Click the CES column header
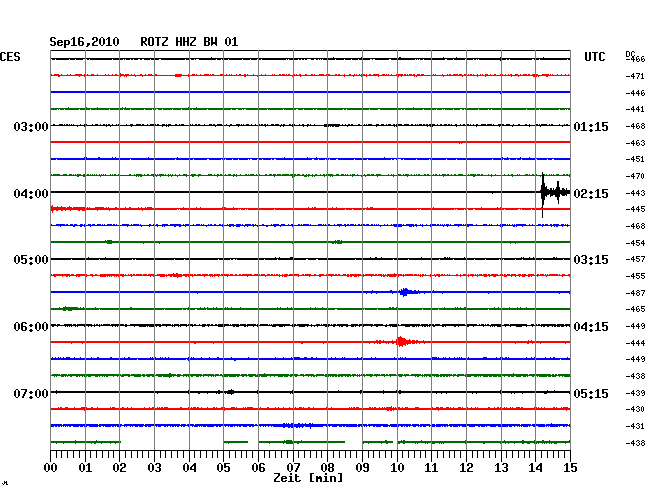650x494 pixels. (x=10, y=57)
